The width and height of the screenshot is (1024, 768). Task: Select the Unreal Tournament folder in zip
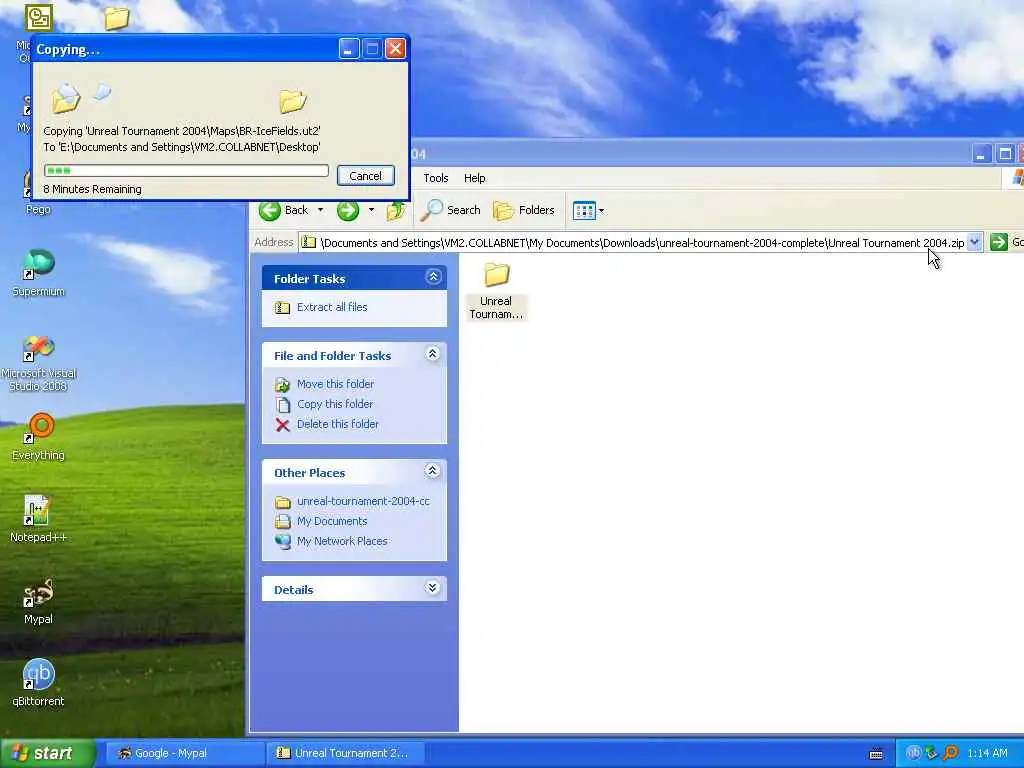pyautogui.click(x=496, y=291)
